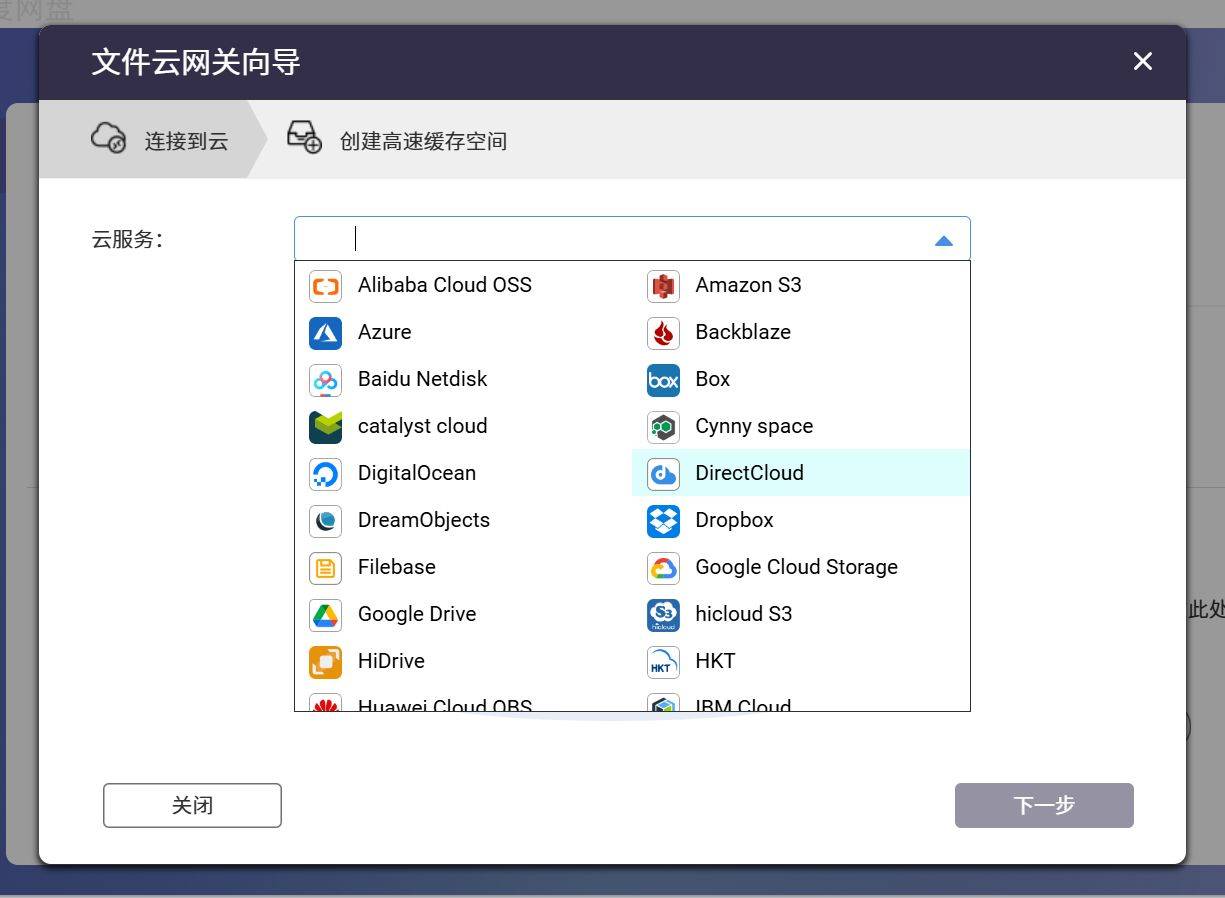Click the Azure logo icon

(325, 332)
